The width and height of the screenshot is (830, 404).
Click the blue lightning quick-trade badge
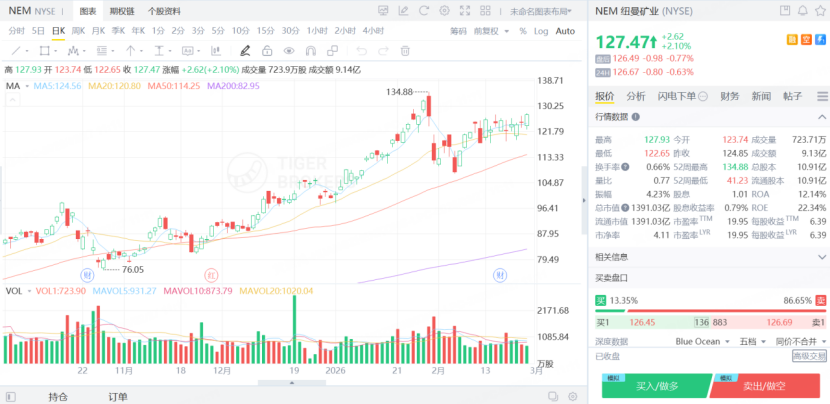820,39
